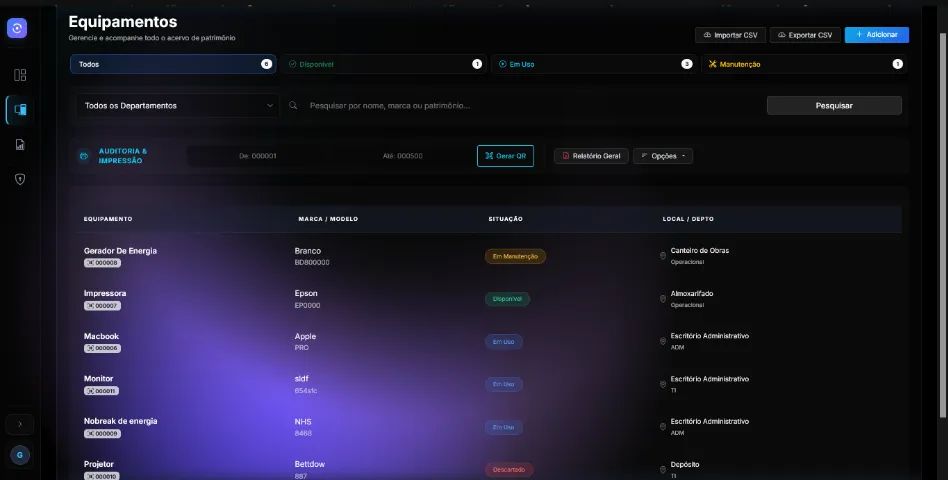
Task: Select the Manutenção filter tab
Action: (804, 64)
